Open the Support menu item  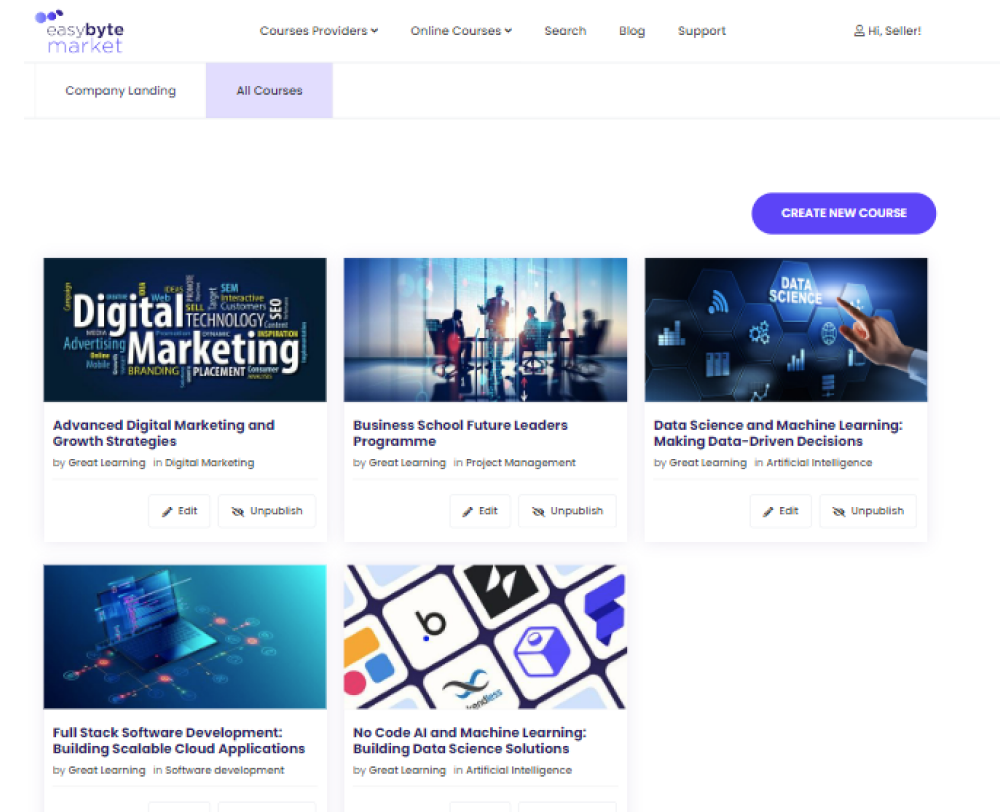701,31
